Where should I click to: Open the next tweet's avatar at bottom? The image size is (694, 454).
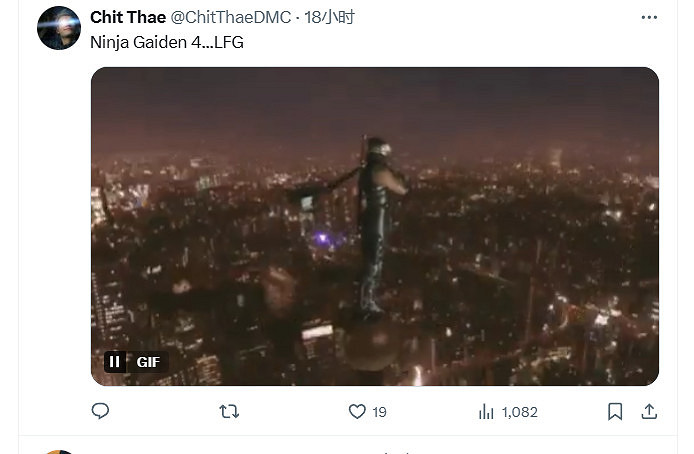click(x=58, y=451)
